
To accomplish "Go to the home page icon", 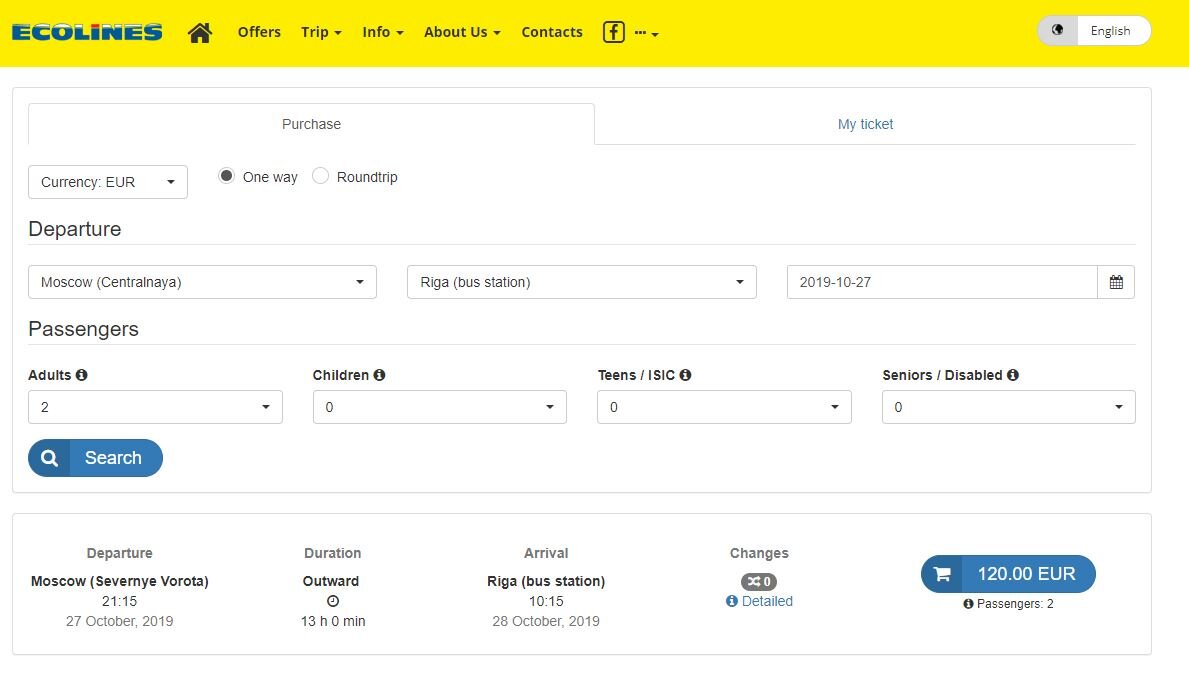I will coord(200,33).
